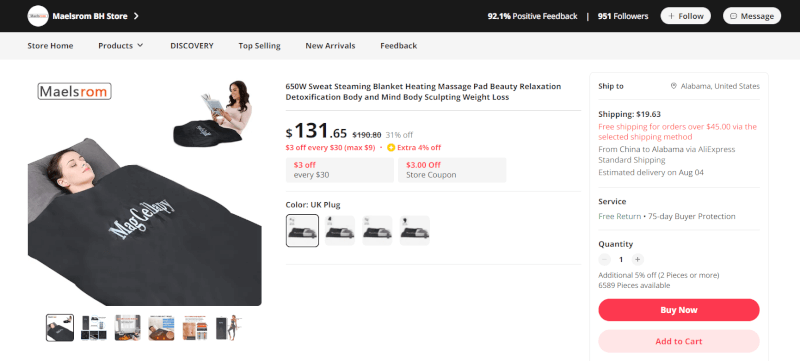The image size is (800, 361).
Task: Click 92.1% Positive Feedback text
Action: pos(532,16)
